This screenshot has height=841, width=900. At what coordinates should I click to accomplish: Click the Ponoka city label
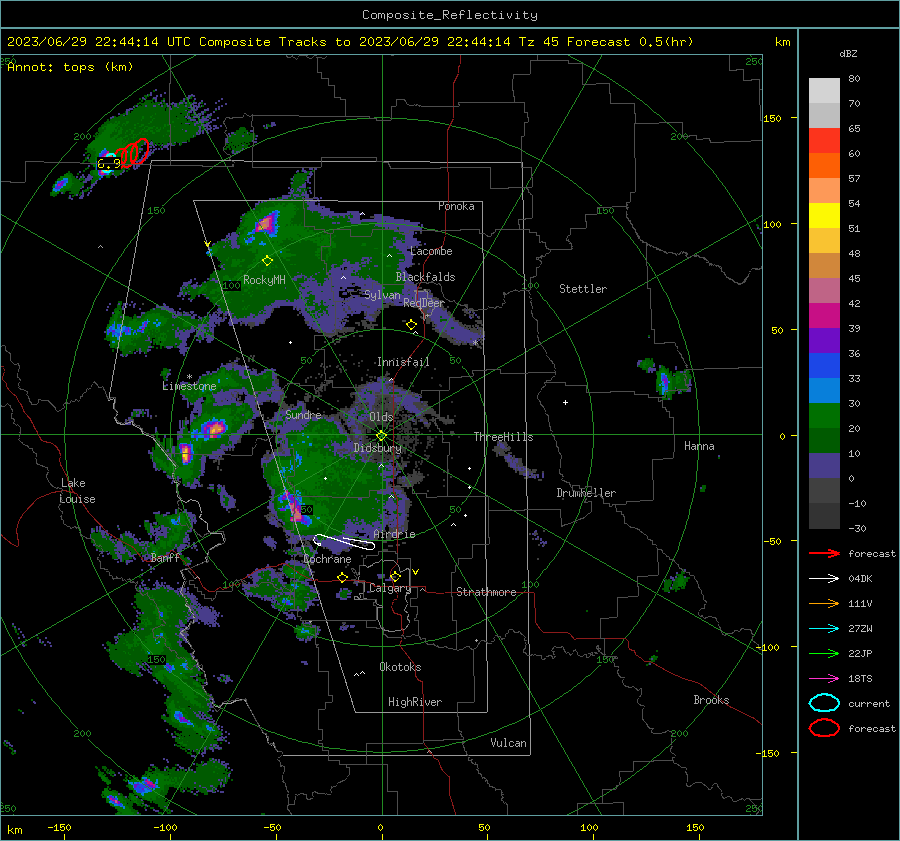click(x=456, y=206)
